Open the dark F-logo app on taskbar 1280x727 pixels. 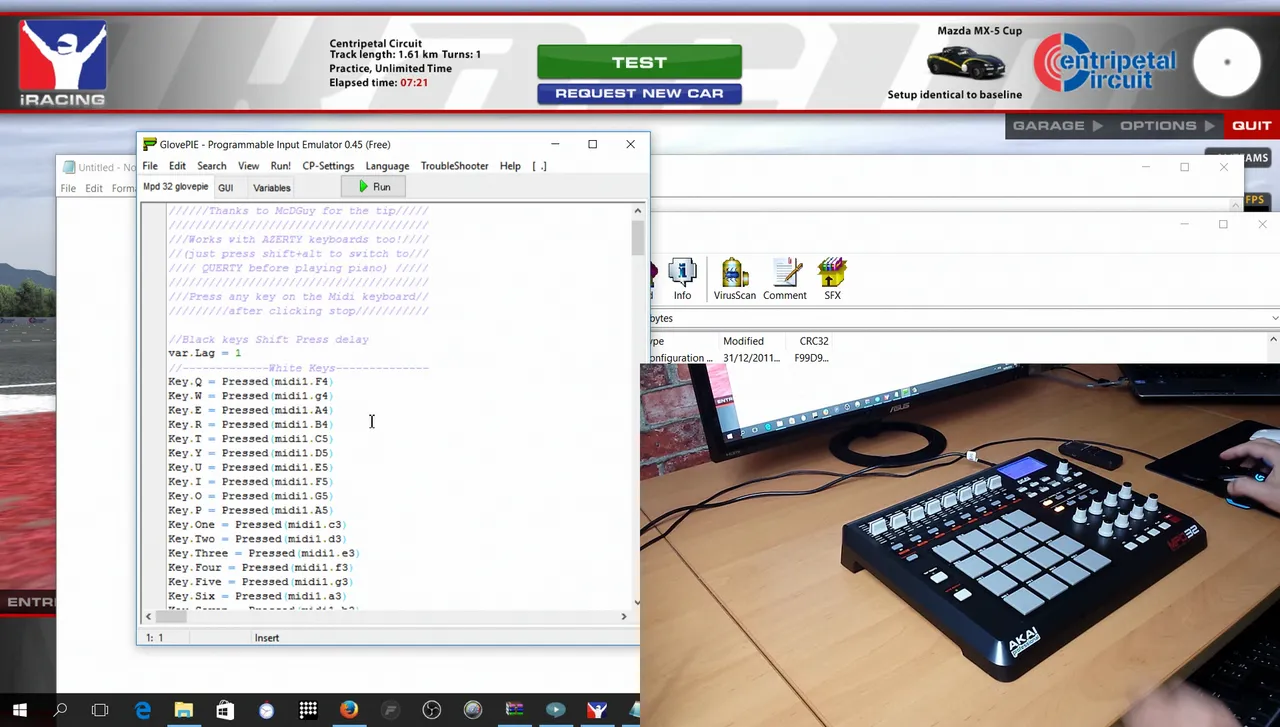pyautogui.click(x=391, y=710)
